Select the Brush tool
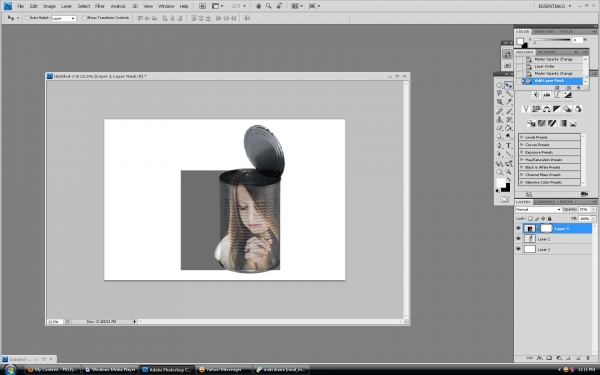Viewport: 600px width, 375px height. [509, 111]
